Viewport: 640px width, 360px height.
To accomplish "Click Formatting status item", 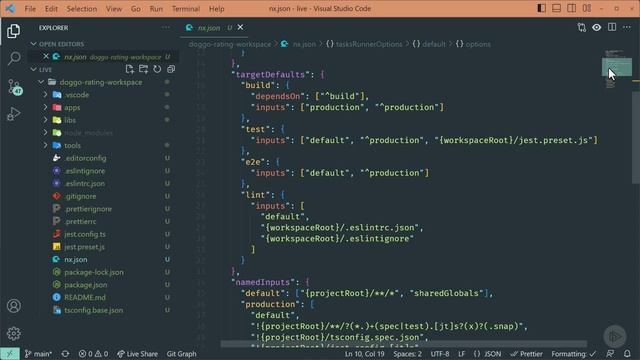I will pyautogui.click(x=573, y=354).
